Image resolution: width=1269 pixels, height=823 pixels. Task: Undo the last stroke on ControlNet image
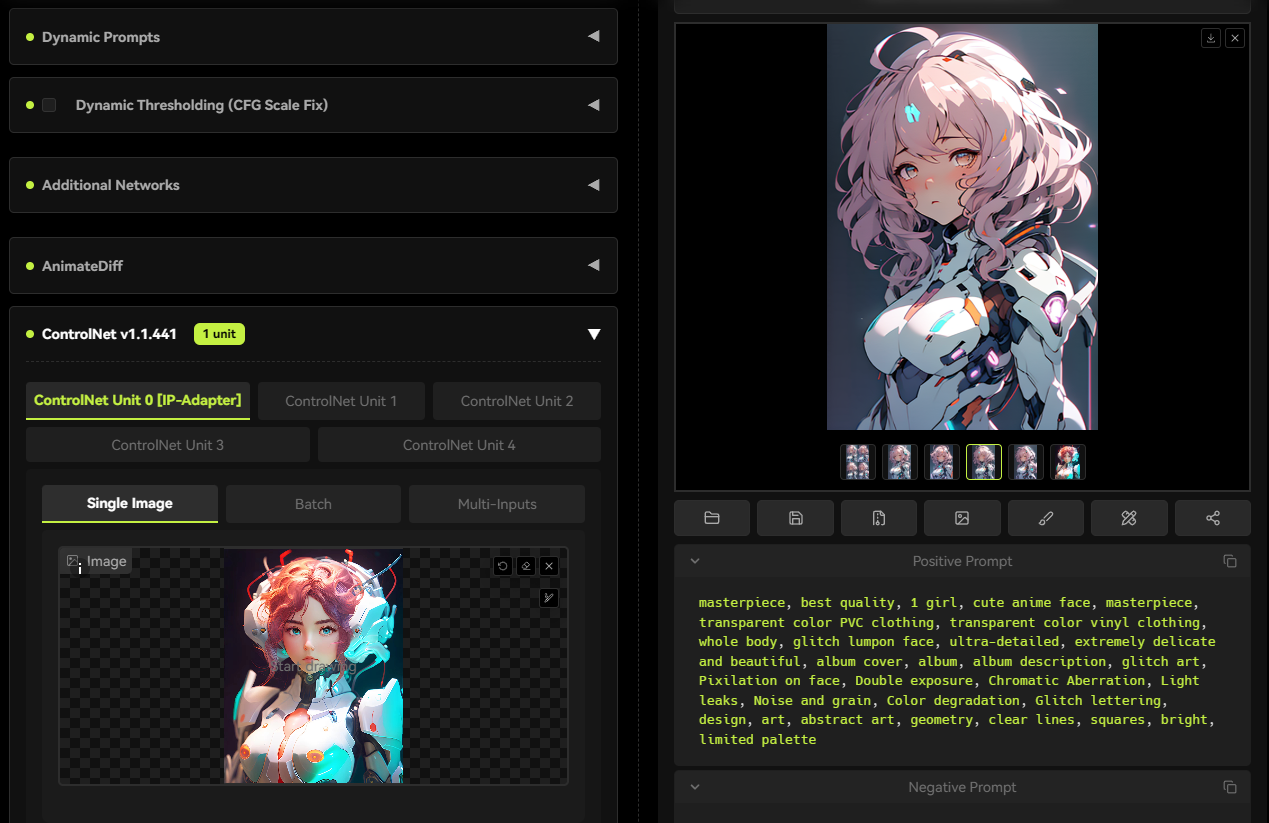pyautogui.click(x=502, y=566)
